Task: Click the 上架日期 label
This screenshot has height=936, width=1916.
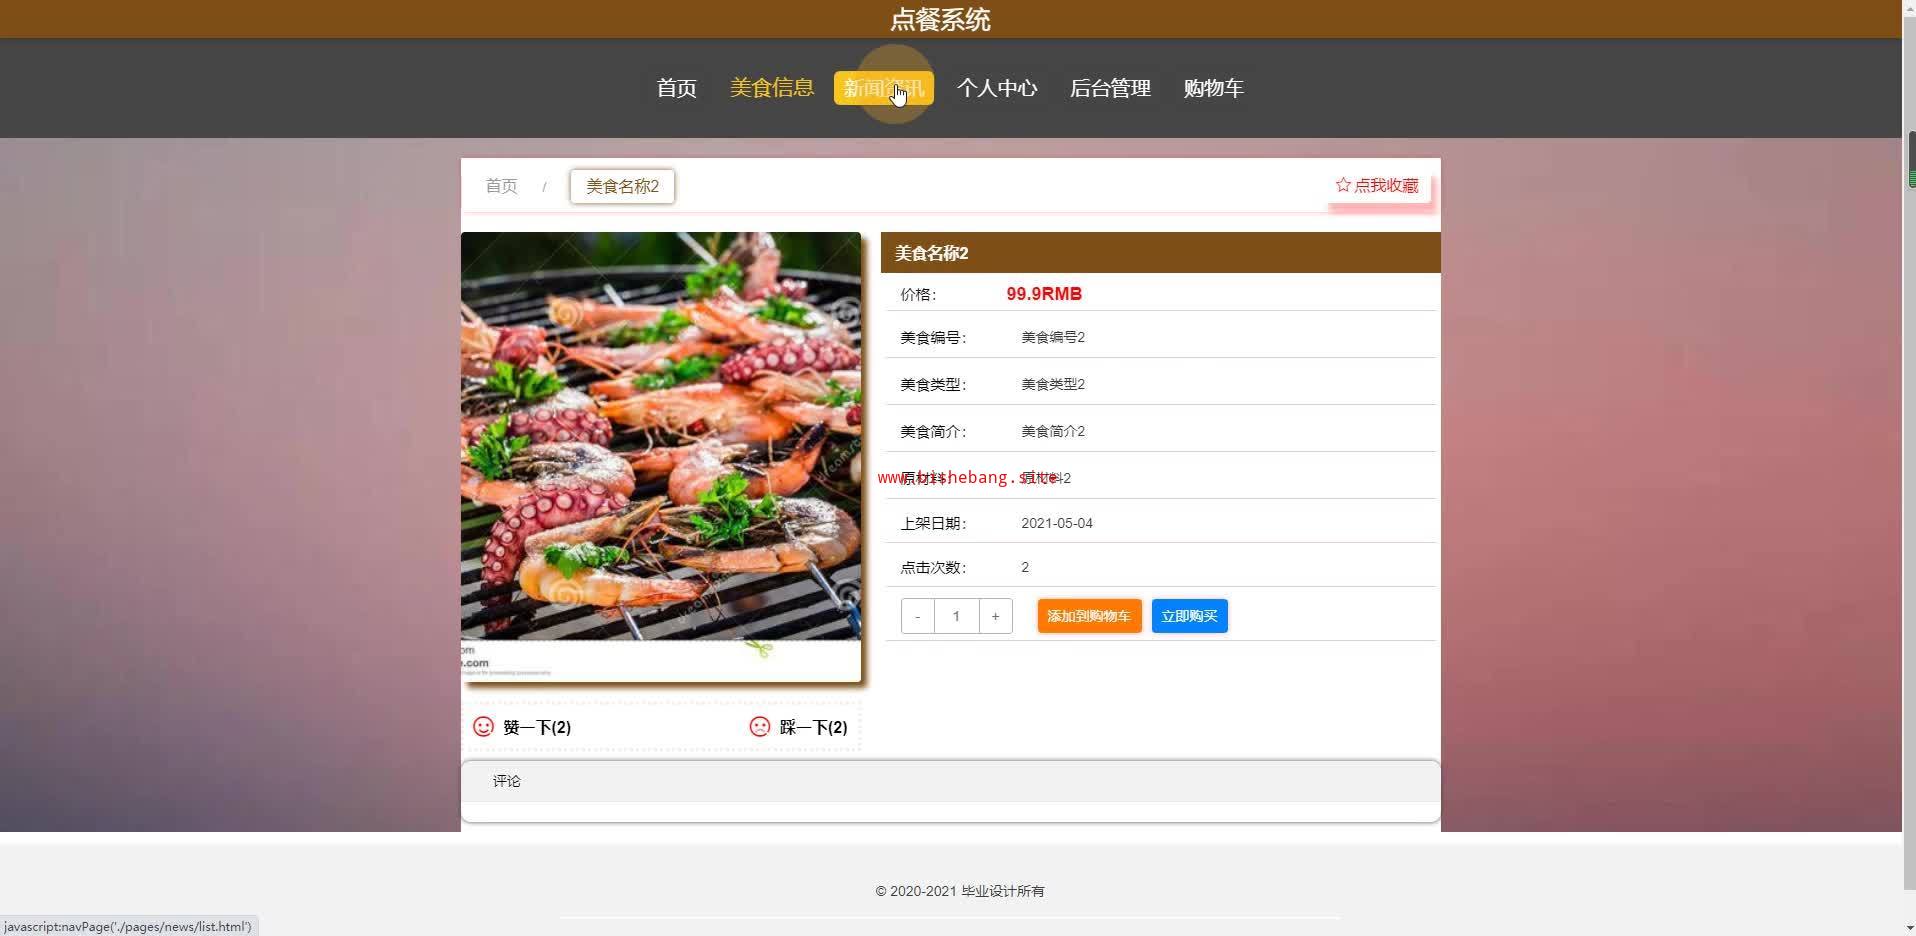Action: 933,523
